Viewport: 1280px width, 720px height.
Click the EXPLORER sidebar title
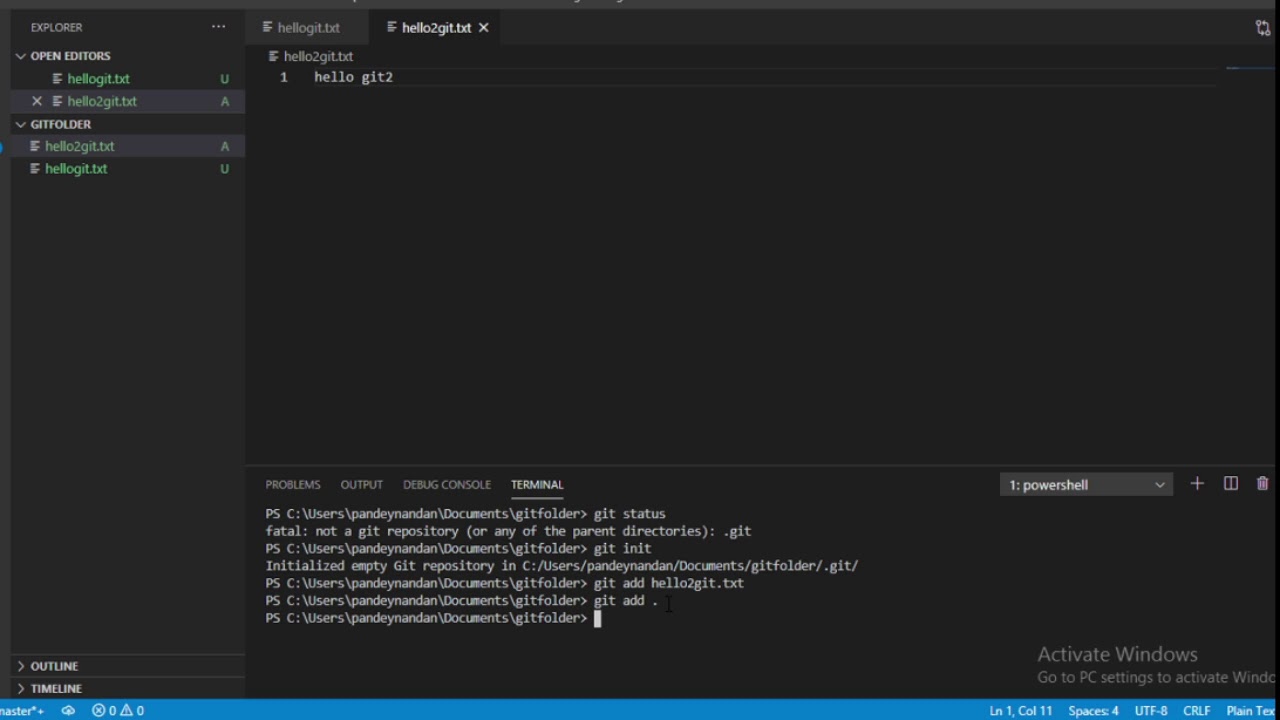click(x=57, y=27)
